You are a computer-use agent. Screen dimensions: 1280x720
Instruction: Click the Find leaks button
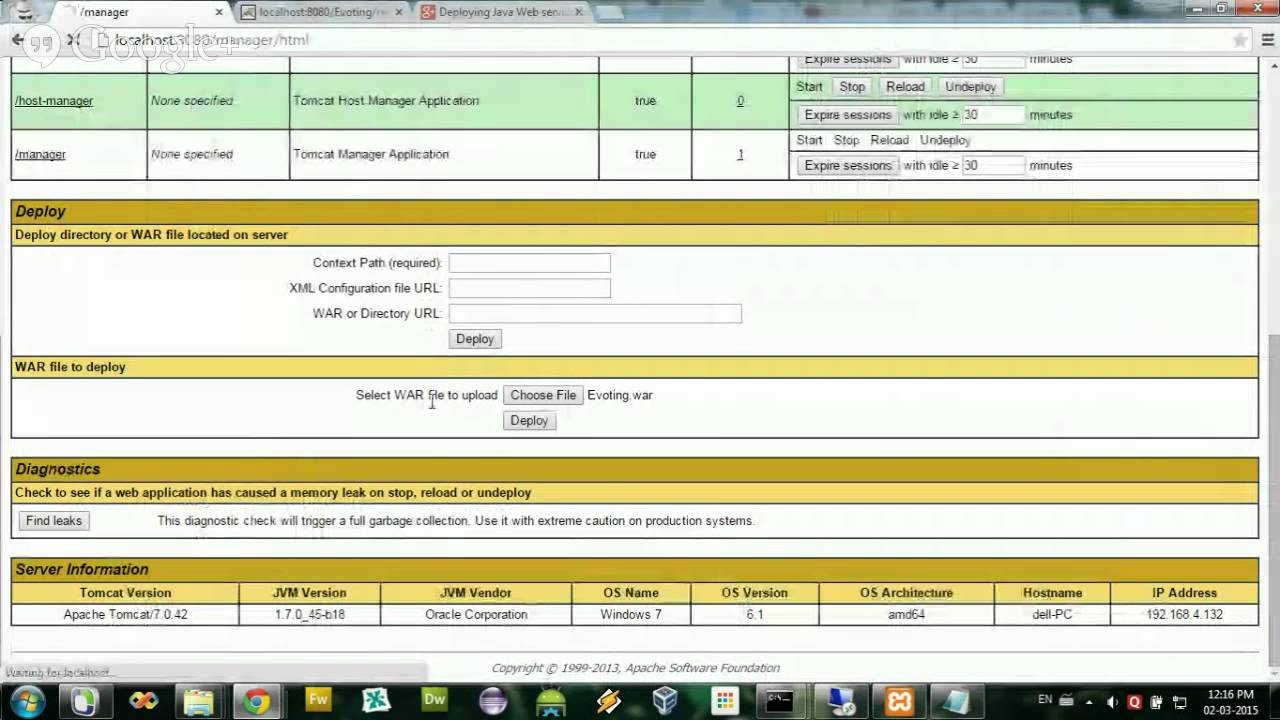click(54, 521)
